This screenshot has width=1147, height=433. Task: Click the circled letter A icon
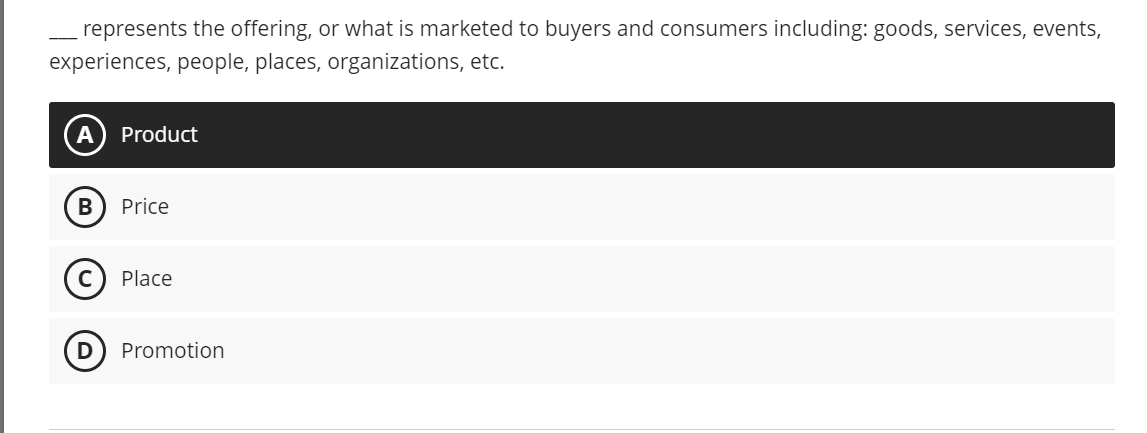pos(85,135)
